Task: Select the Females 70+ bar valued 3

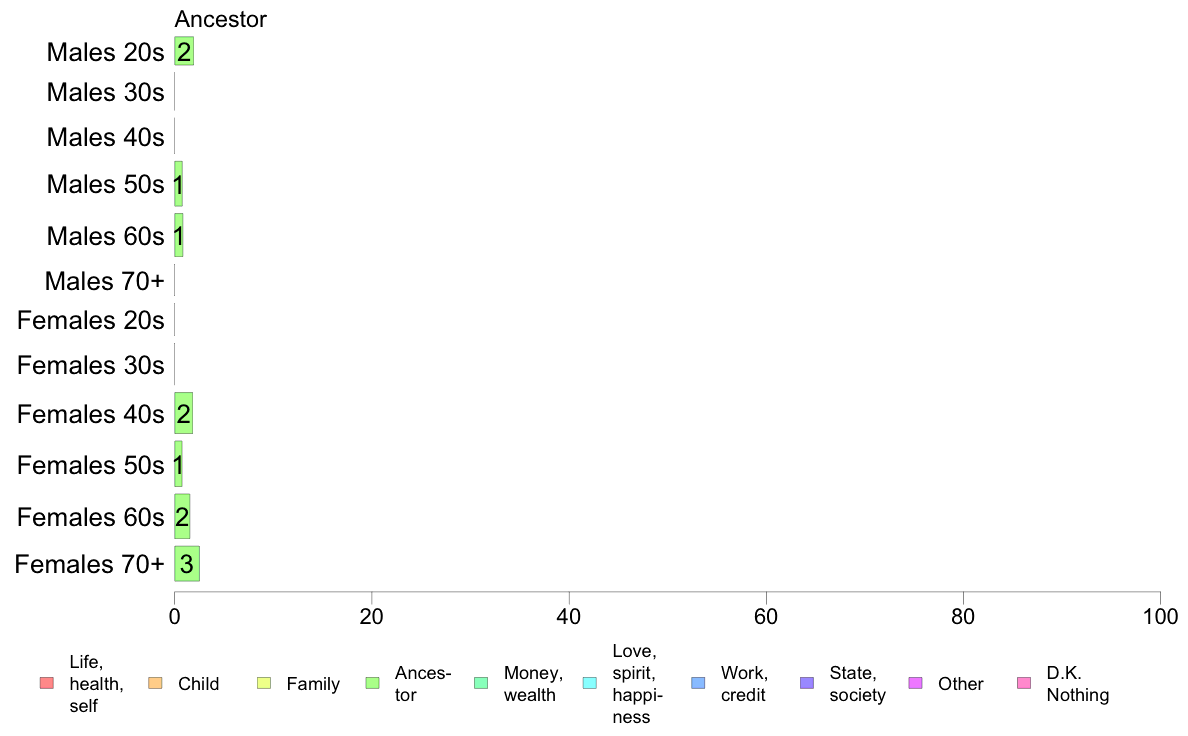Action: click(187, 563)
